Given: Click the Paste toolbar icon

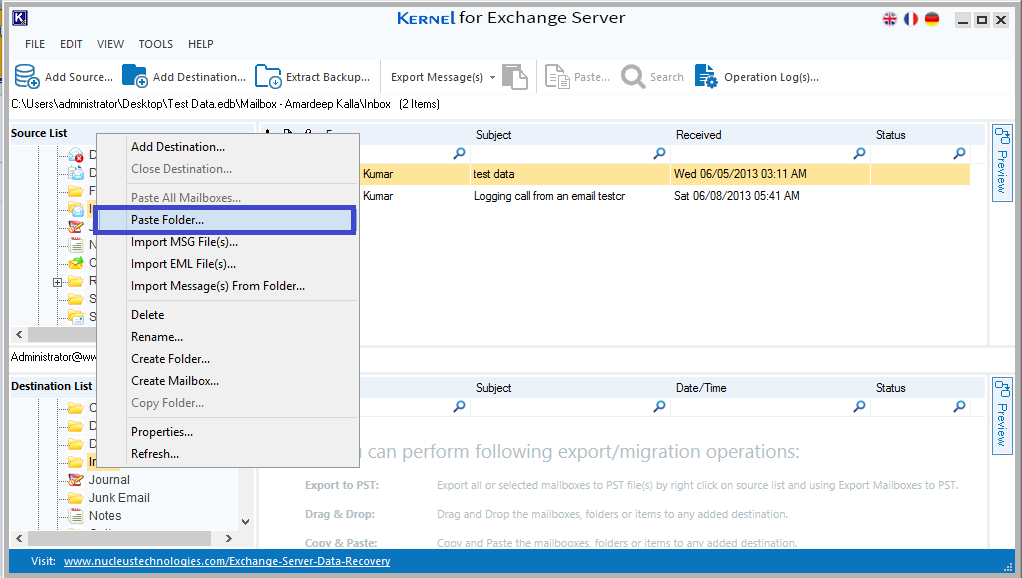Looking at the screenshot, I should 557,77.
